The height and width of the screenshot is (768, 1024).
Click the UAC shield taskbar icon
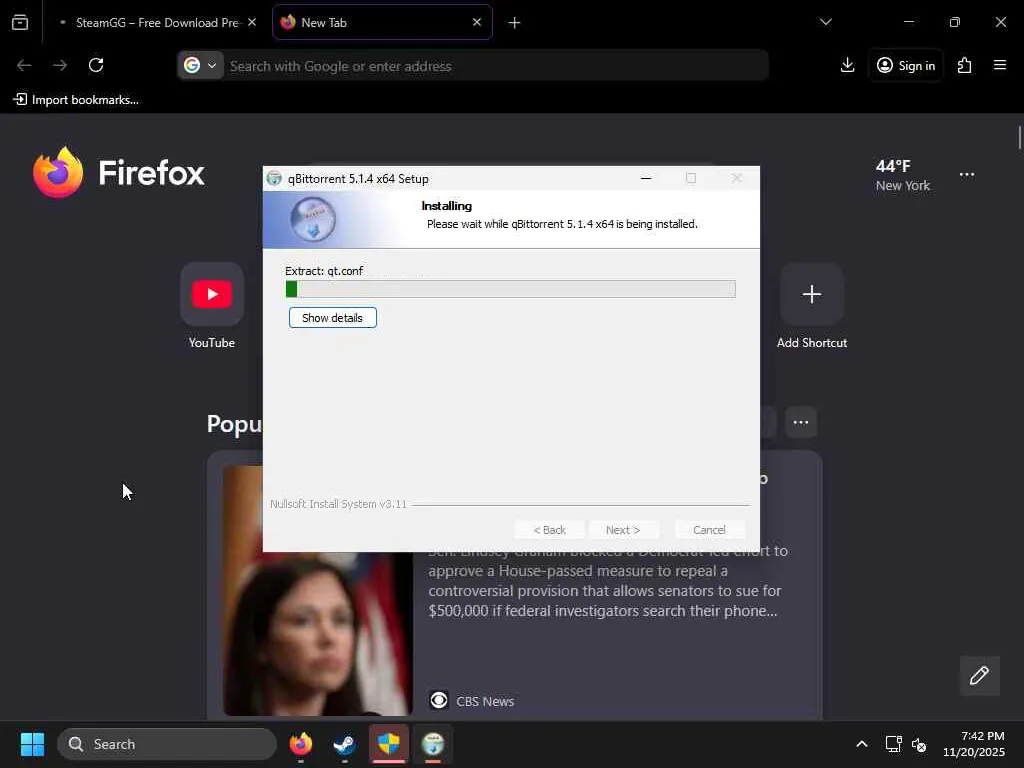389,744
